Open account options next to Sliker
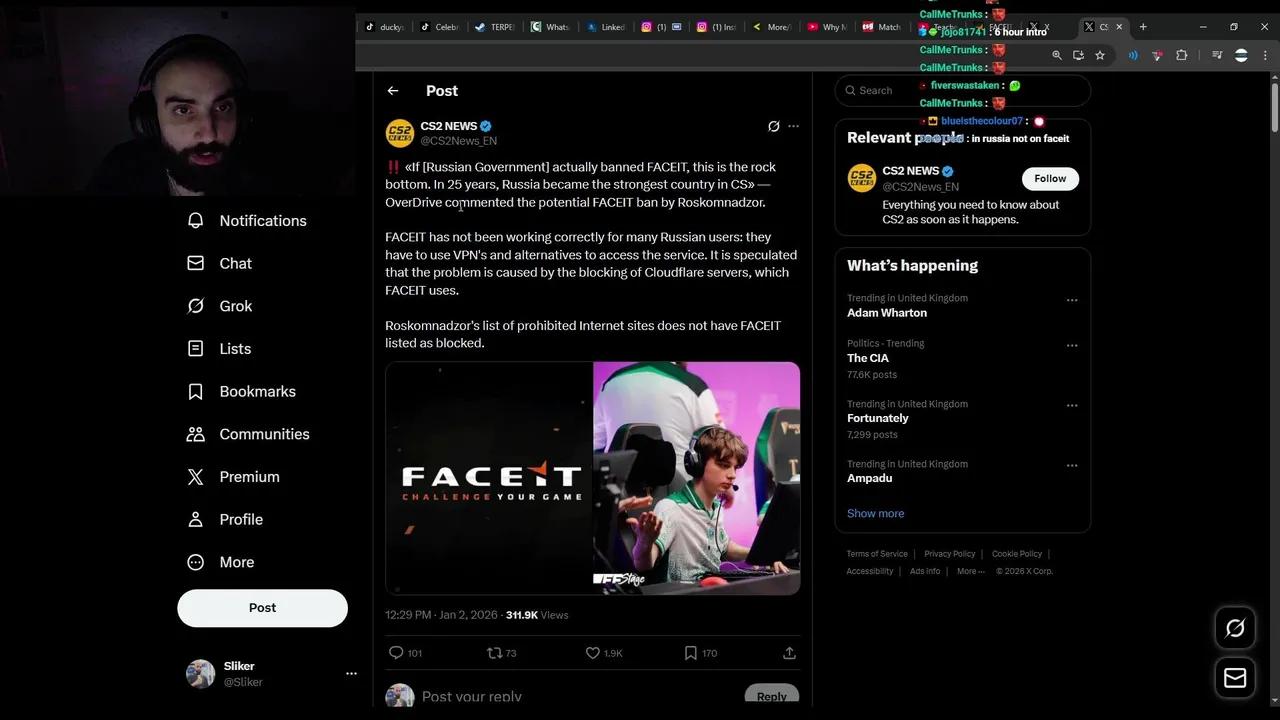This screenshot has width=1280, height=720. pyautogui.click(x=351, y=674)
